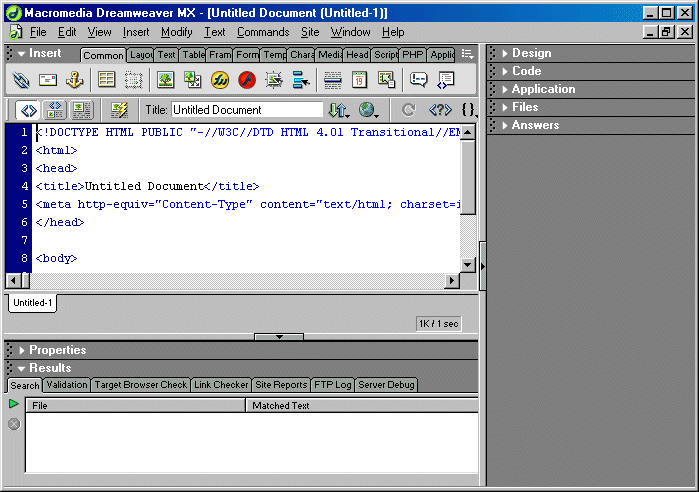Click the Title text field
699x492 pixels.
coord(247,110)
